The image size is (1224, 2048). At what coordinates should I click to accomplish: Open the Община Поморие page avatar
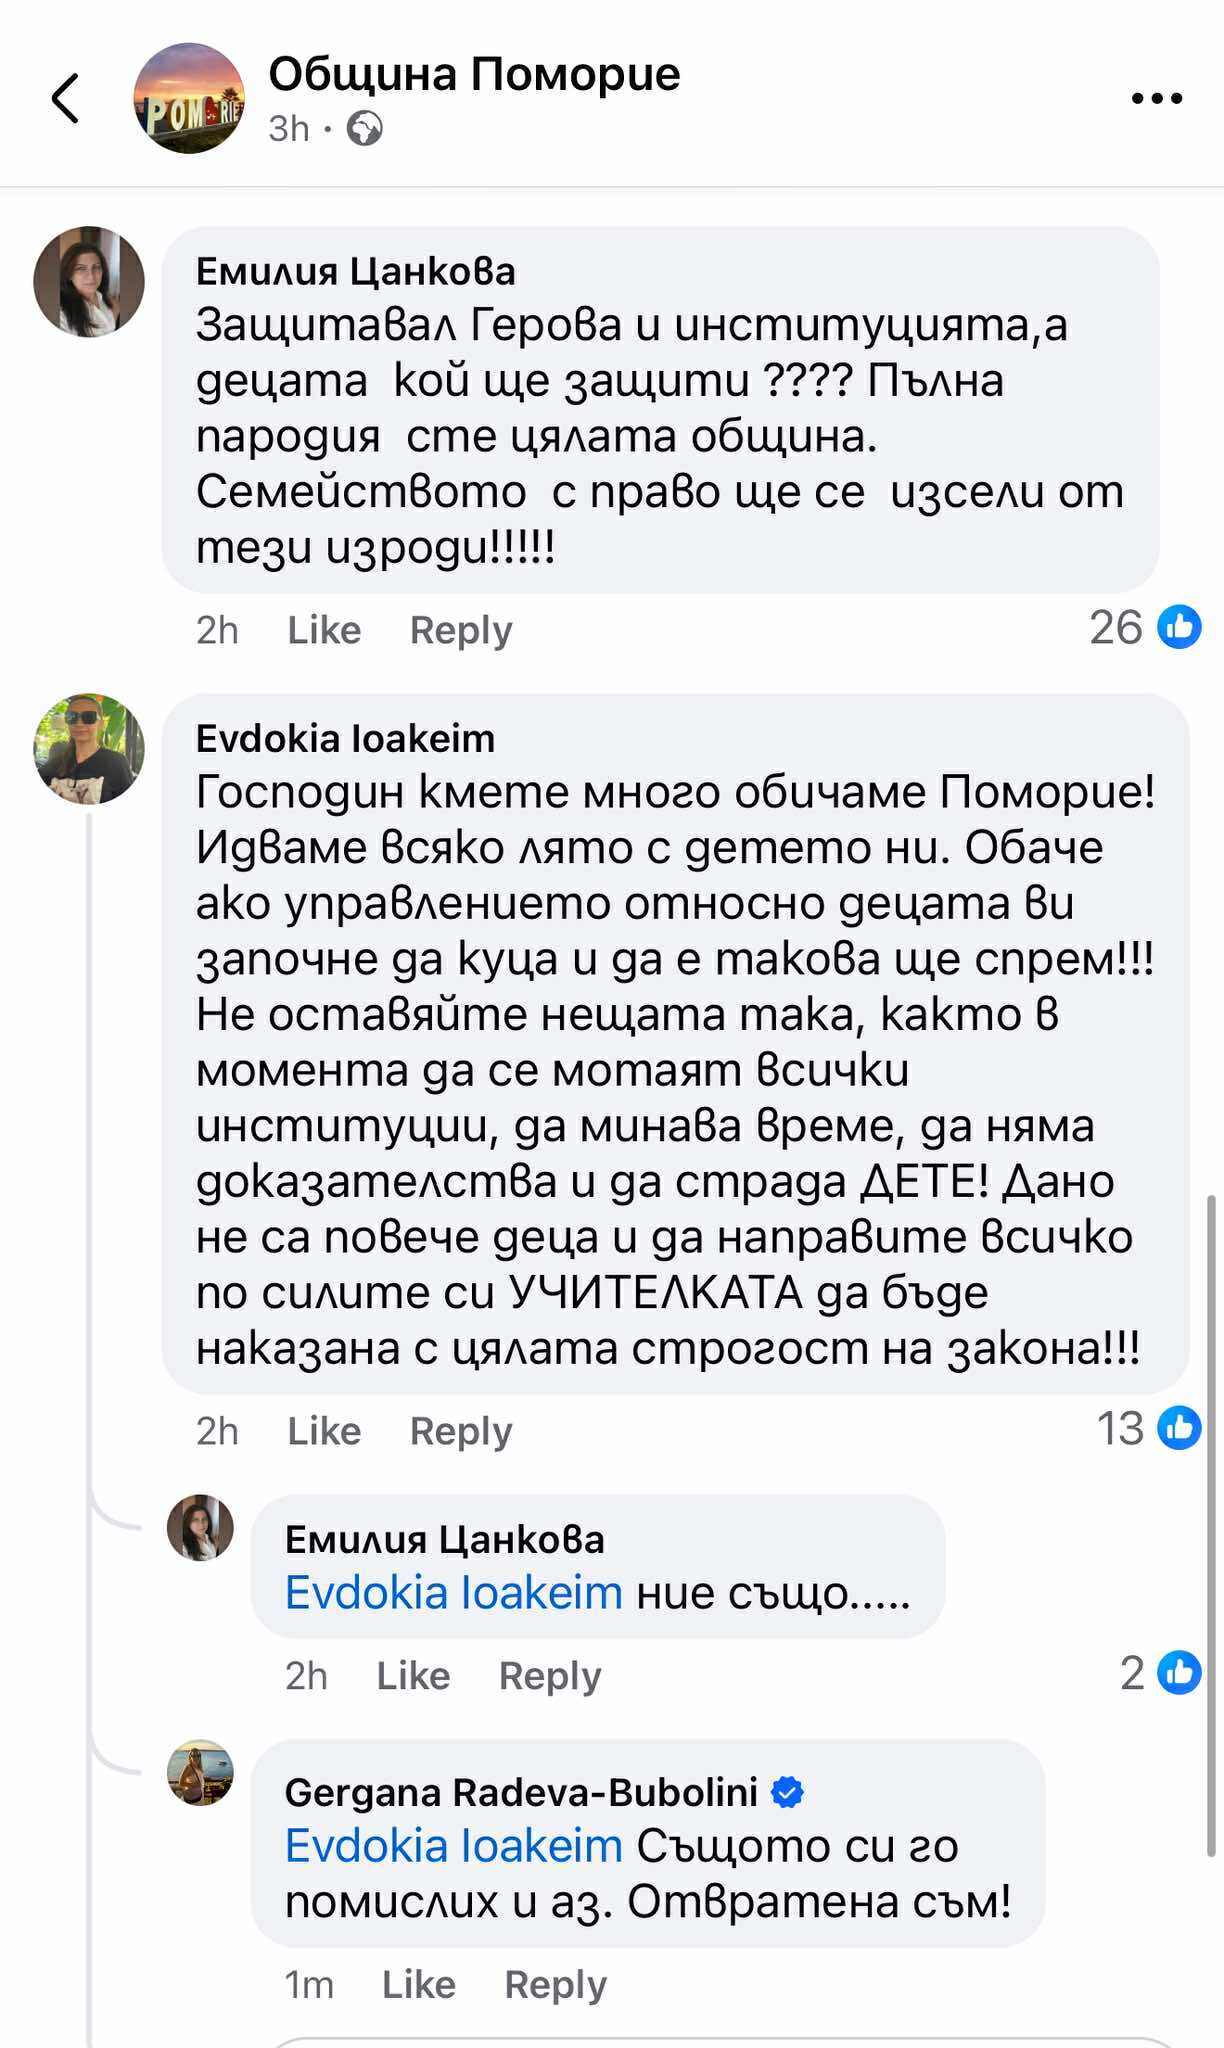tap(189, 98)
